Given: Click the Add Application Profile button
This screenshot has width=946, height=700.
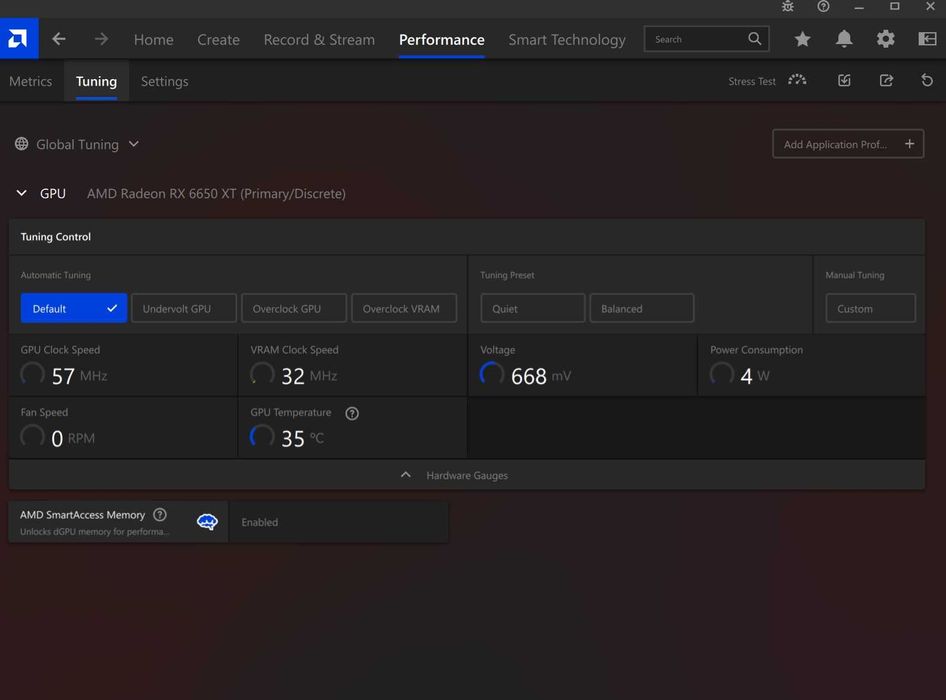Looking at the screenshot, I should click(x=847, y=144).
